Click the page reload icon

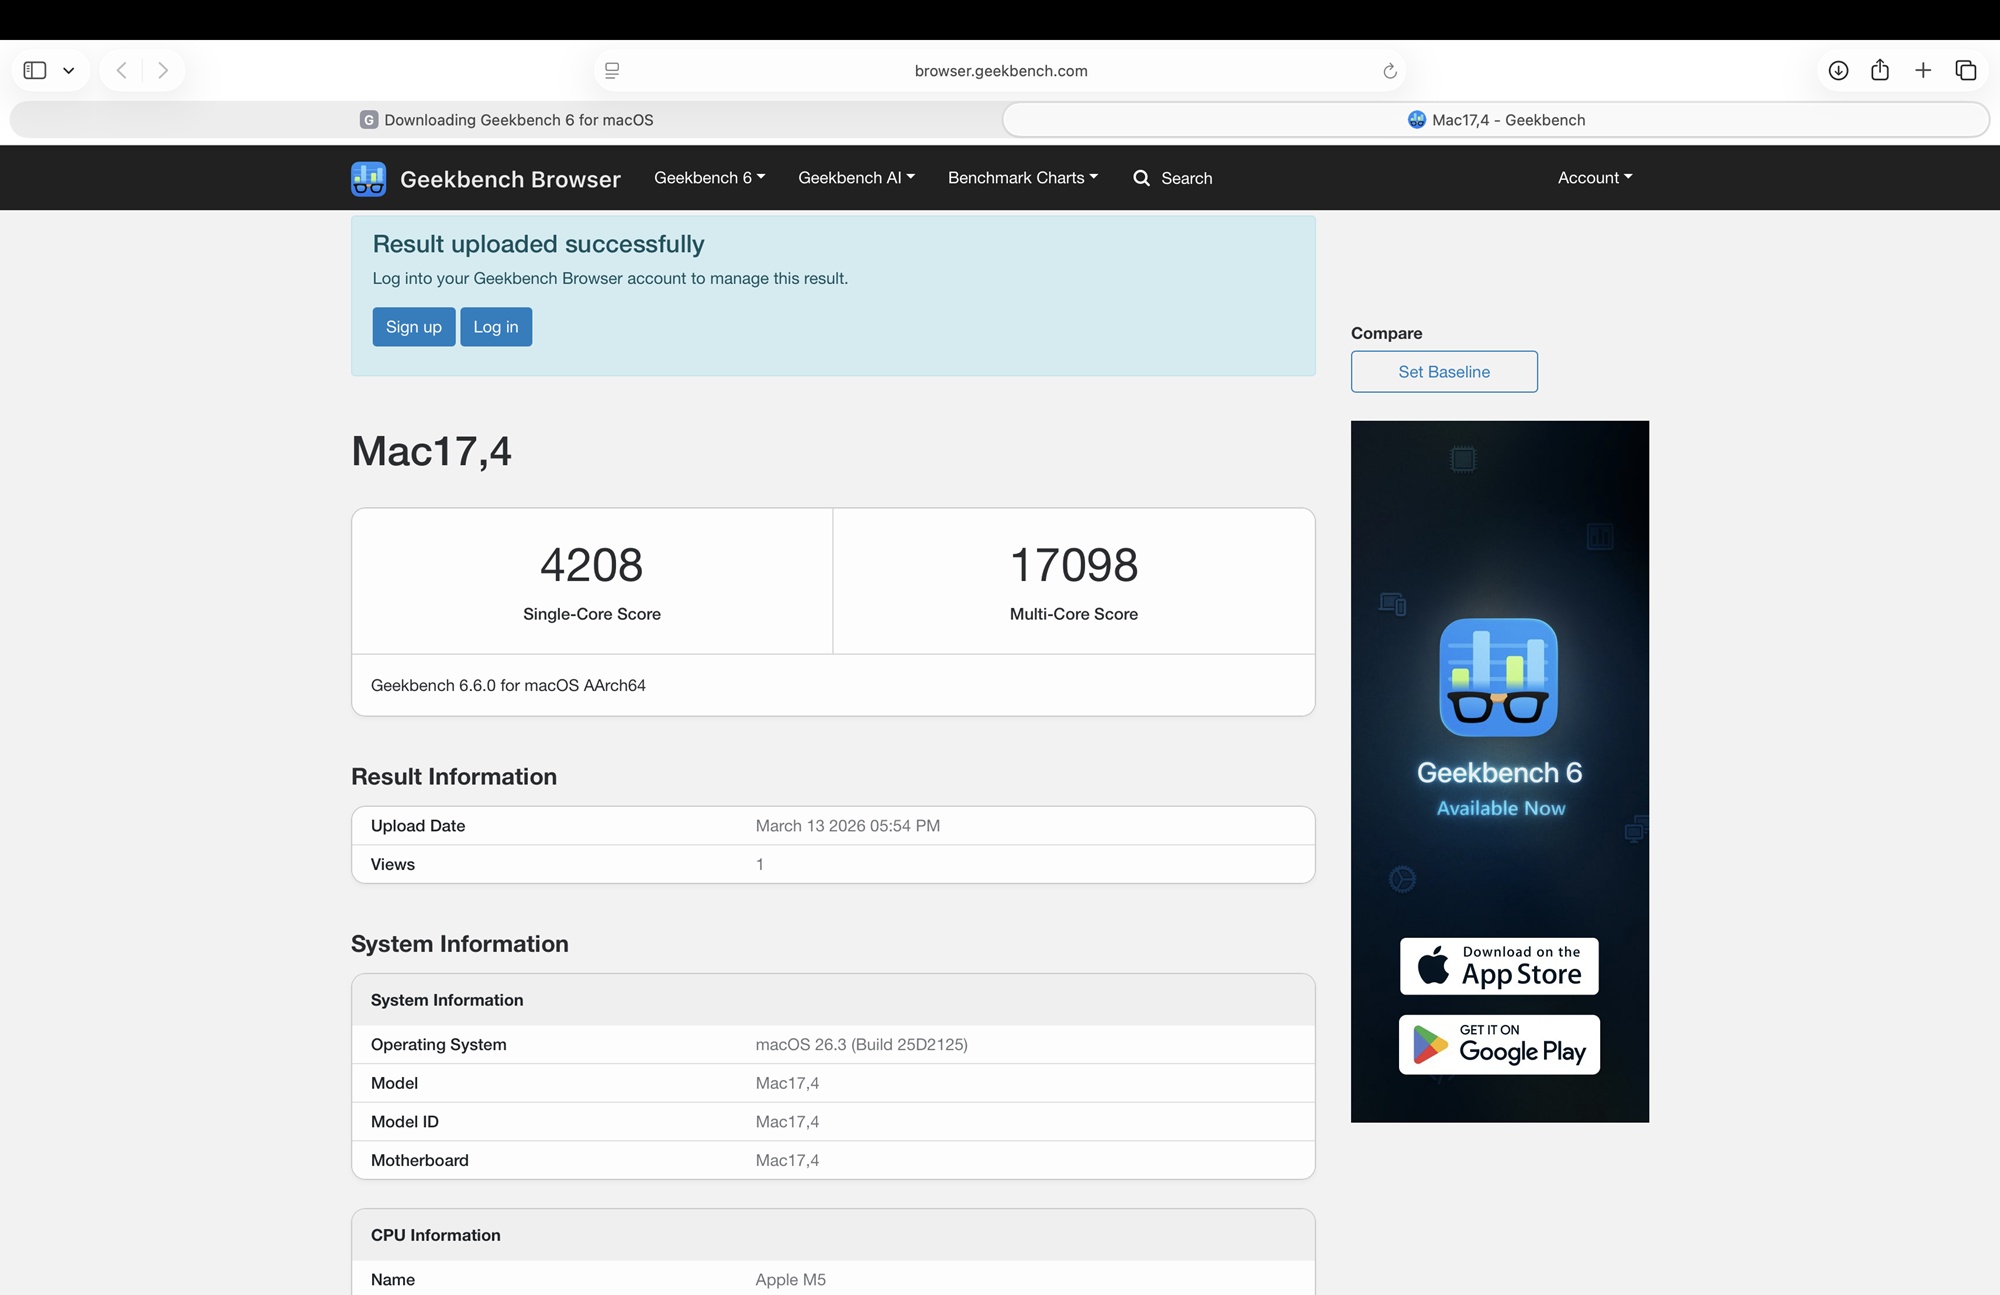pos(1389,71)
